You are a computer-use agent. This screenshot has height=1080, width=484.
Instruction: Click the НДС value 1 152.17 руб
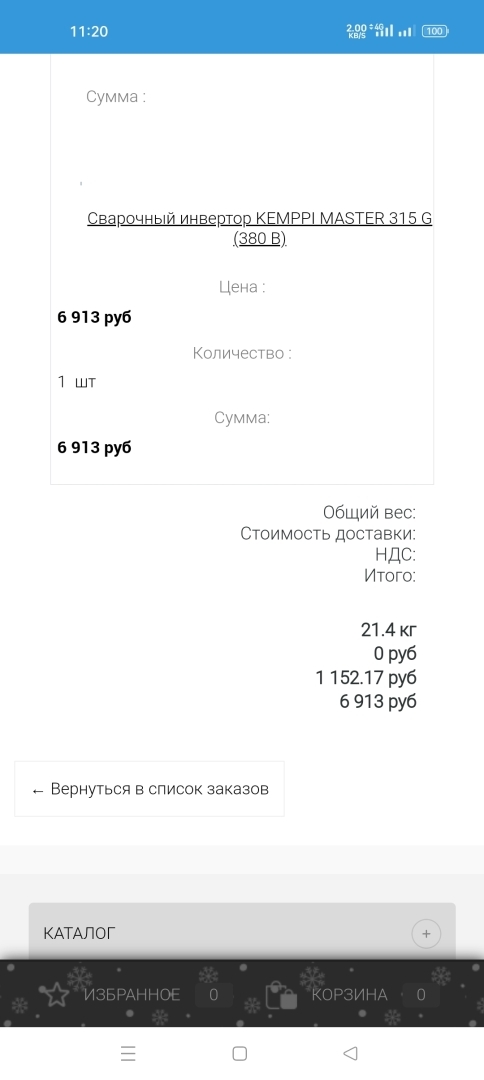[366, 678]
